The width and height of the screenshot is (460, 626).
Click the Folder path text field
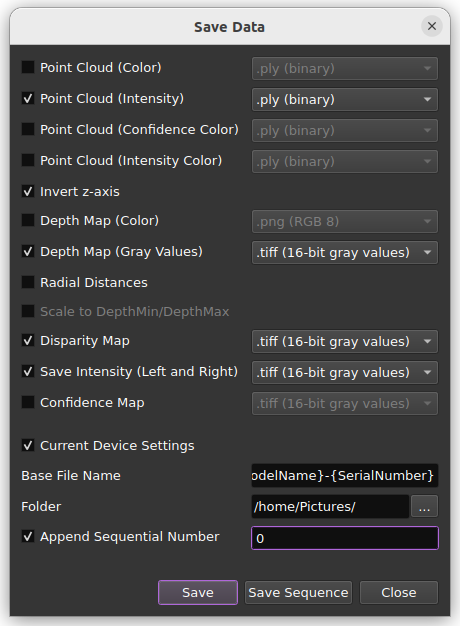click(330, 507)
